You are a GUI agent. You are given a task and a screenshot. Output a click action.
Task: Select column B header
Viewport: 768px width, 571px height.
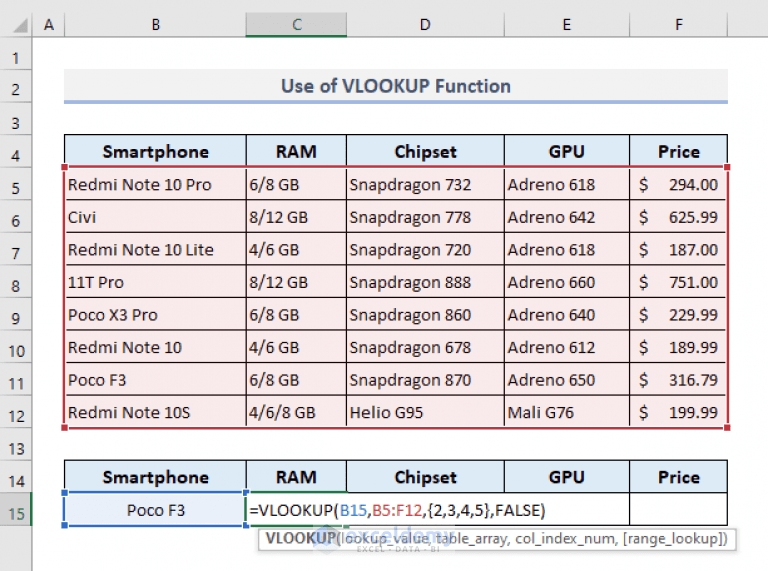pyautogui.click(x=155, y=24)
